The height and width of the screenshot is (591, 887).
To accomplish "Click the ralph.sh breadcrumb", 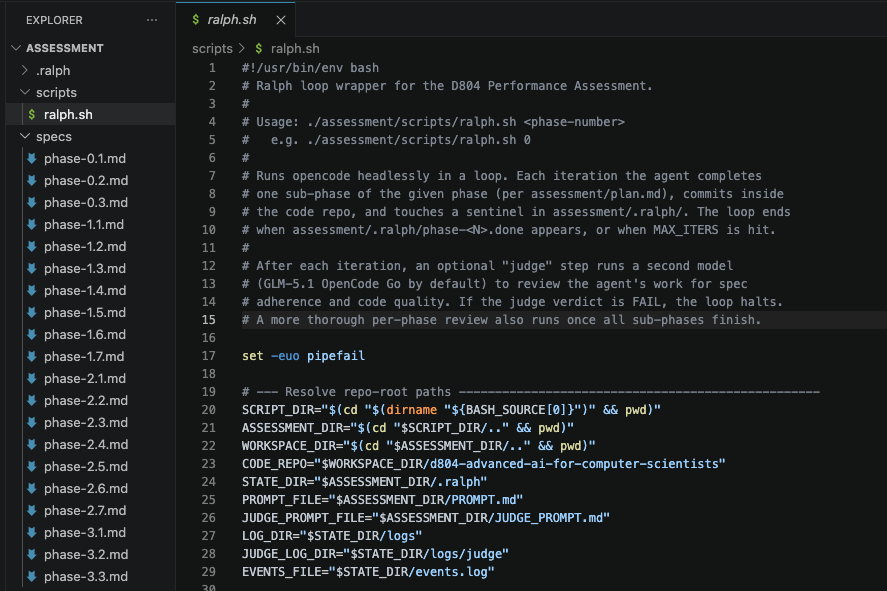I will point(295,49).
